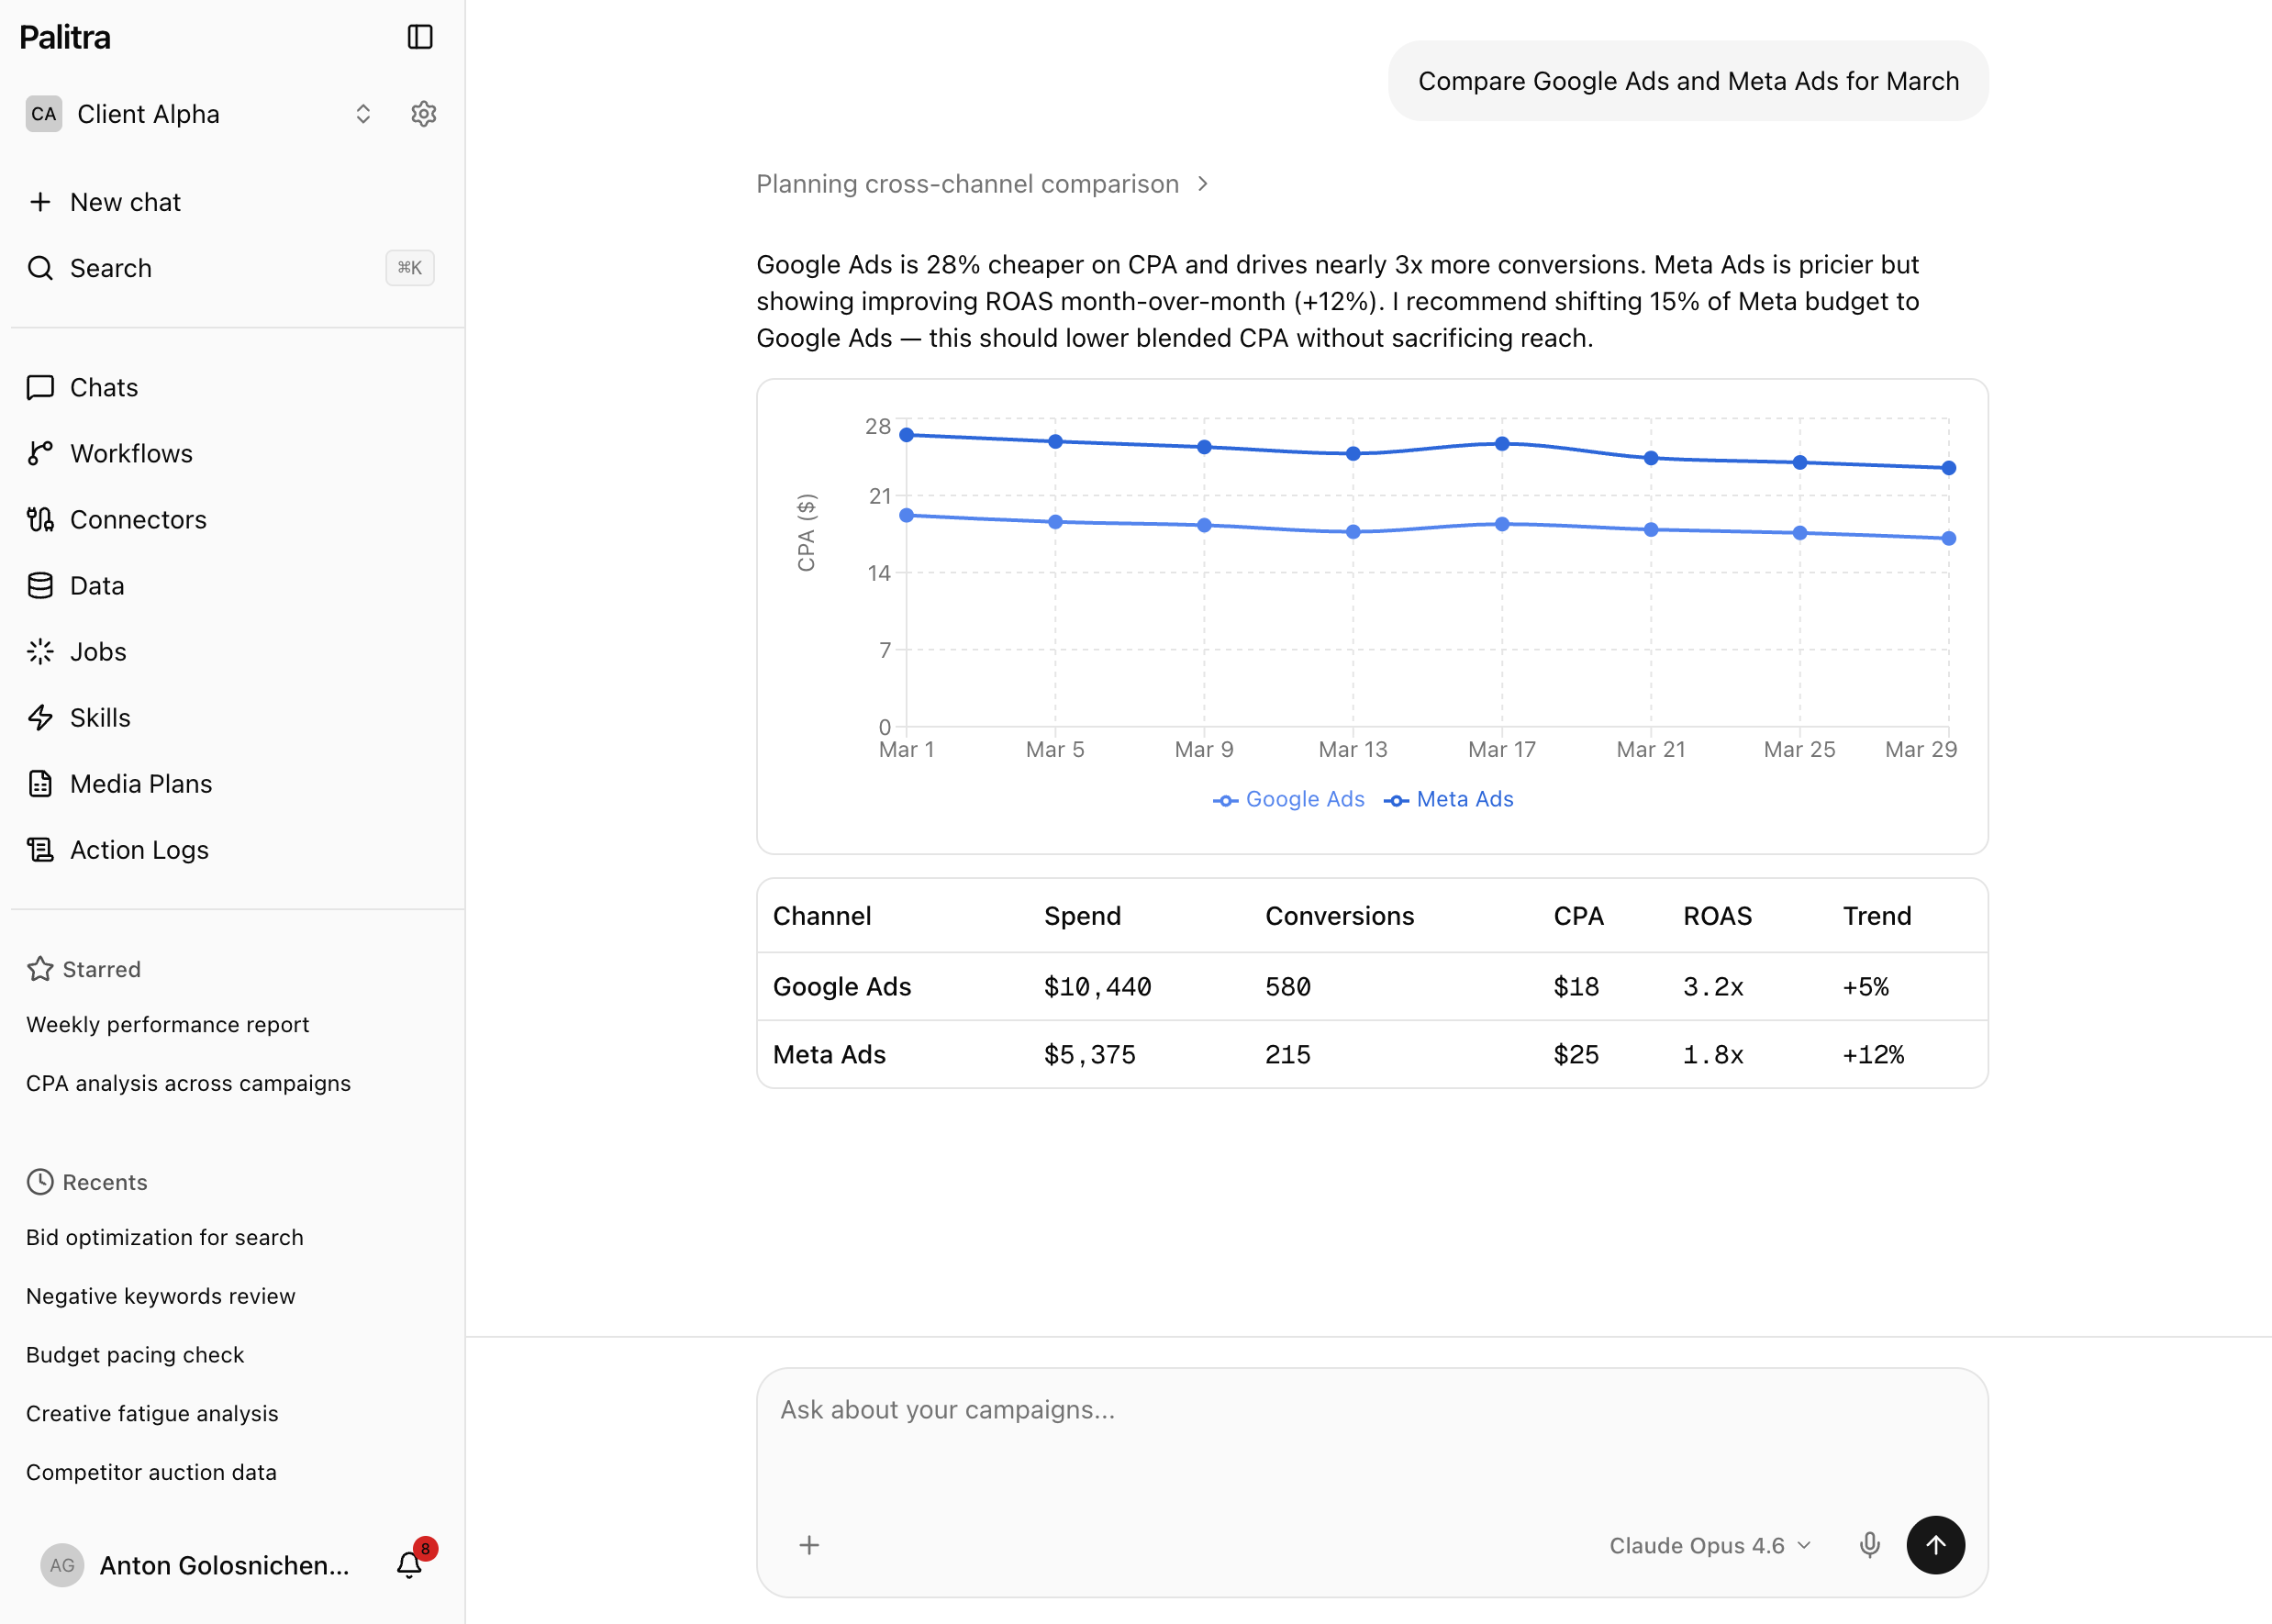2272x1624 pixels.
Task: Open Bid optimization for search chat
Action: [x=164, y=1237]
